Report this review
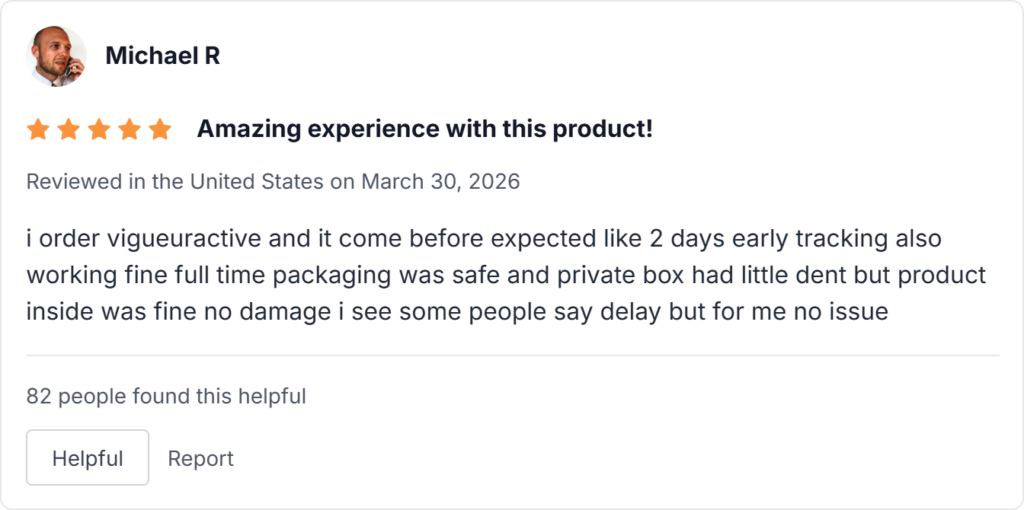This screenshot has height=510, width=1024. tap(200, 458)
